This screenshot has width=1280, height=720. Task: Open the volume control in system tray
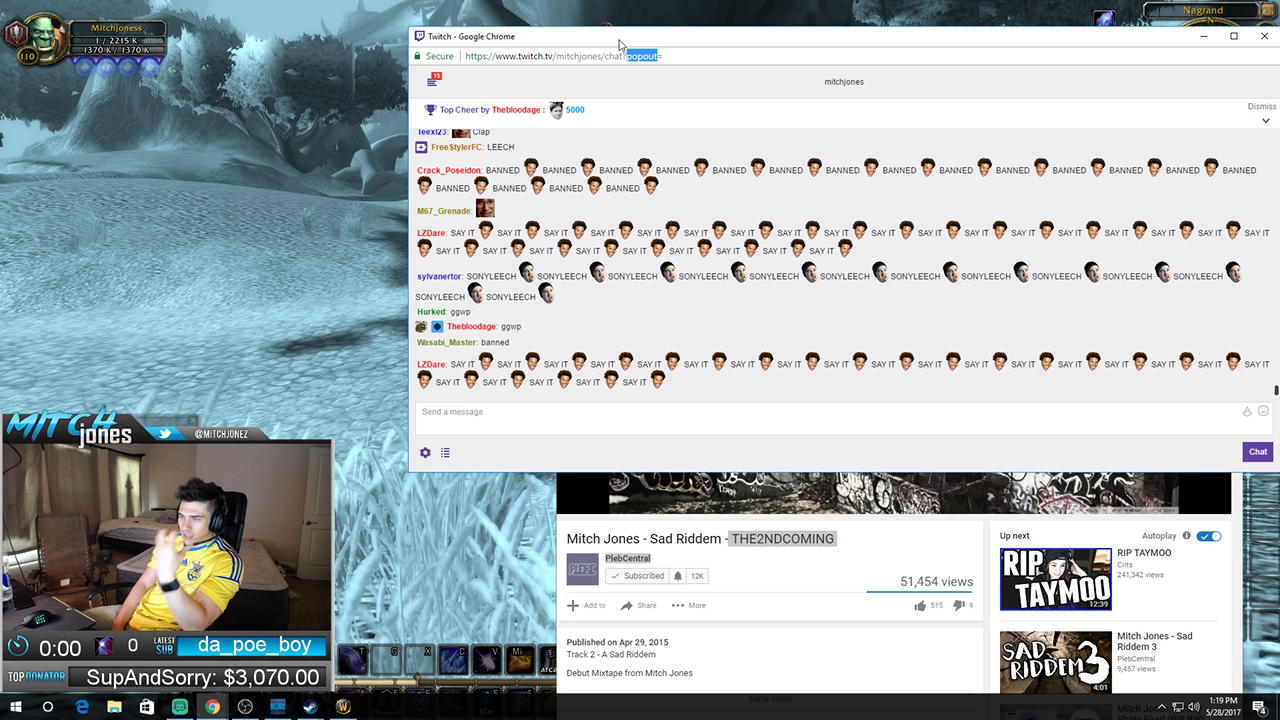(1194, 707)
